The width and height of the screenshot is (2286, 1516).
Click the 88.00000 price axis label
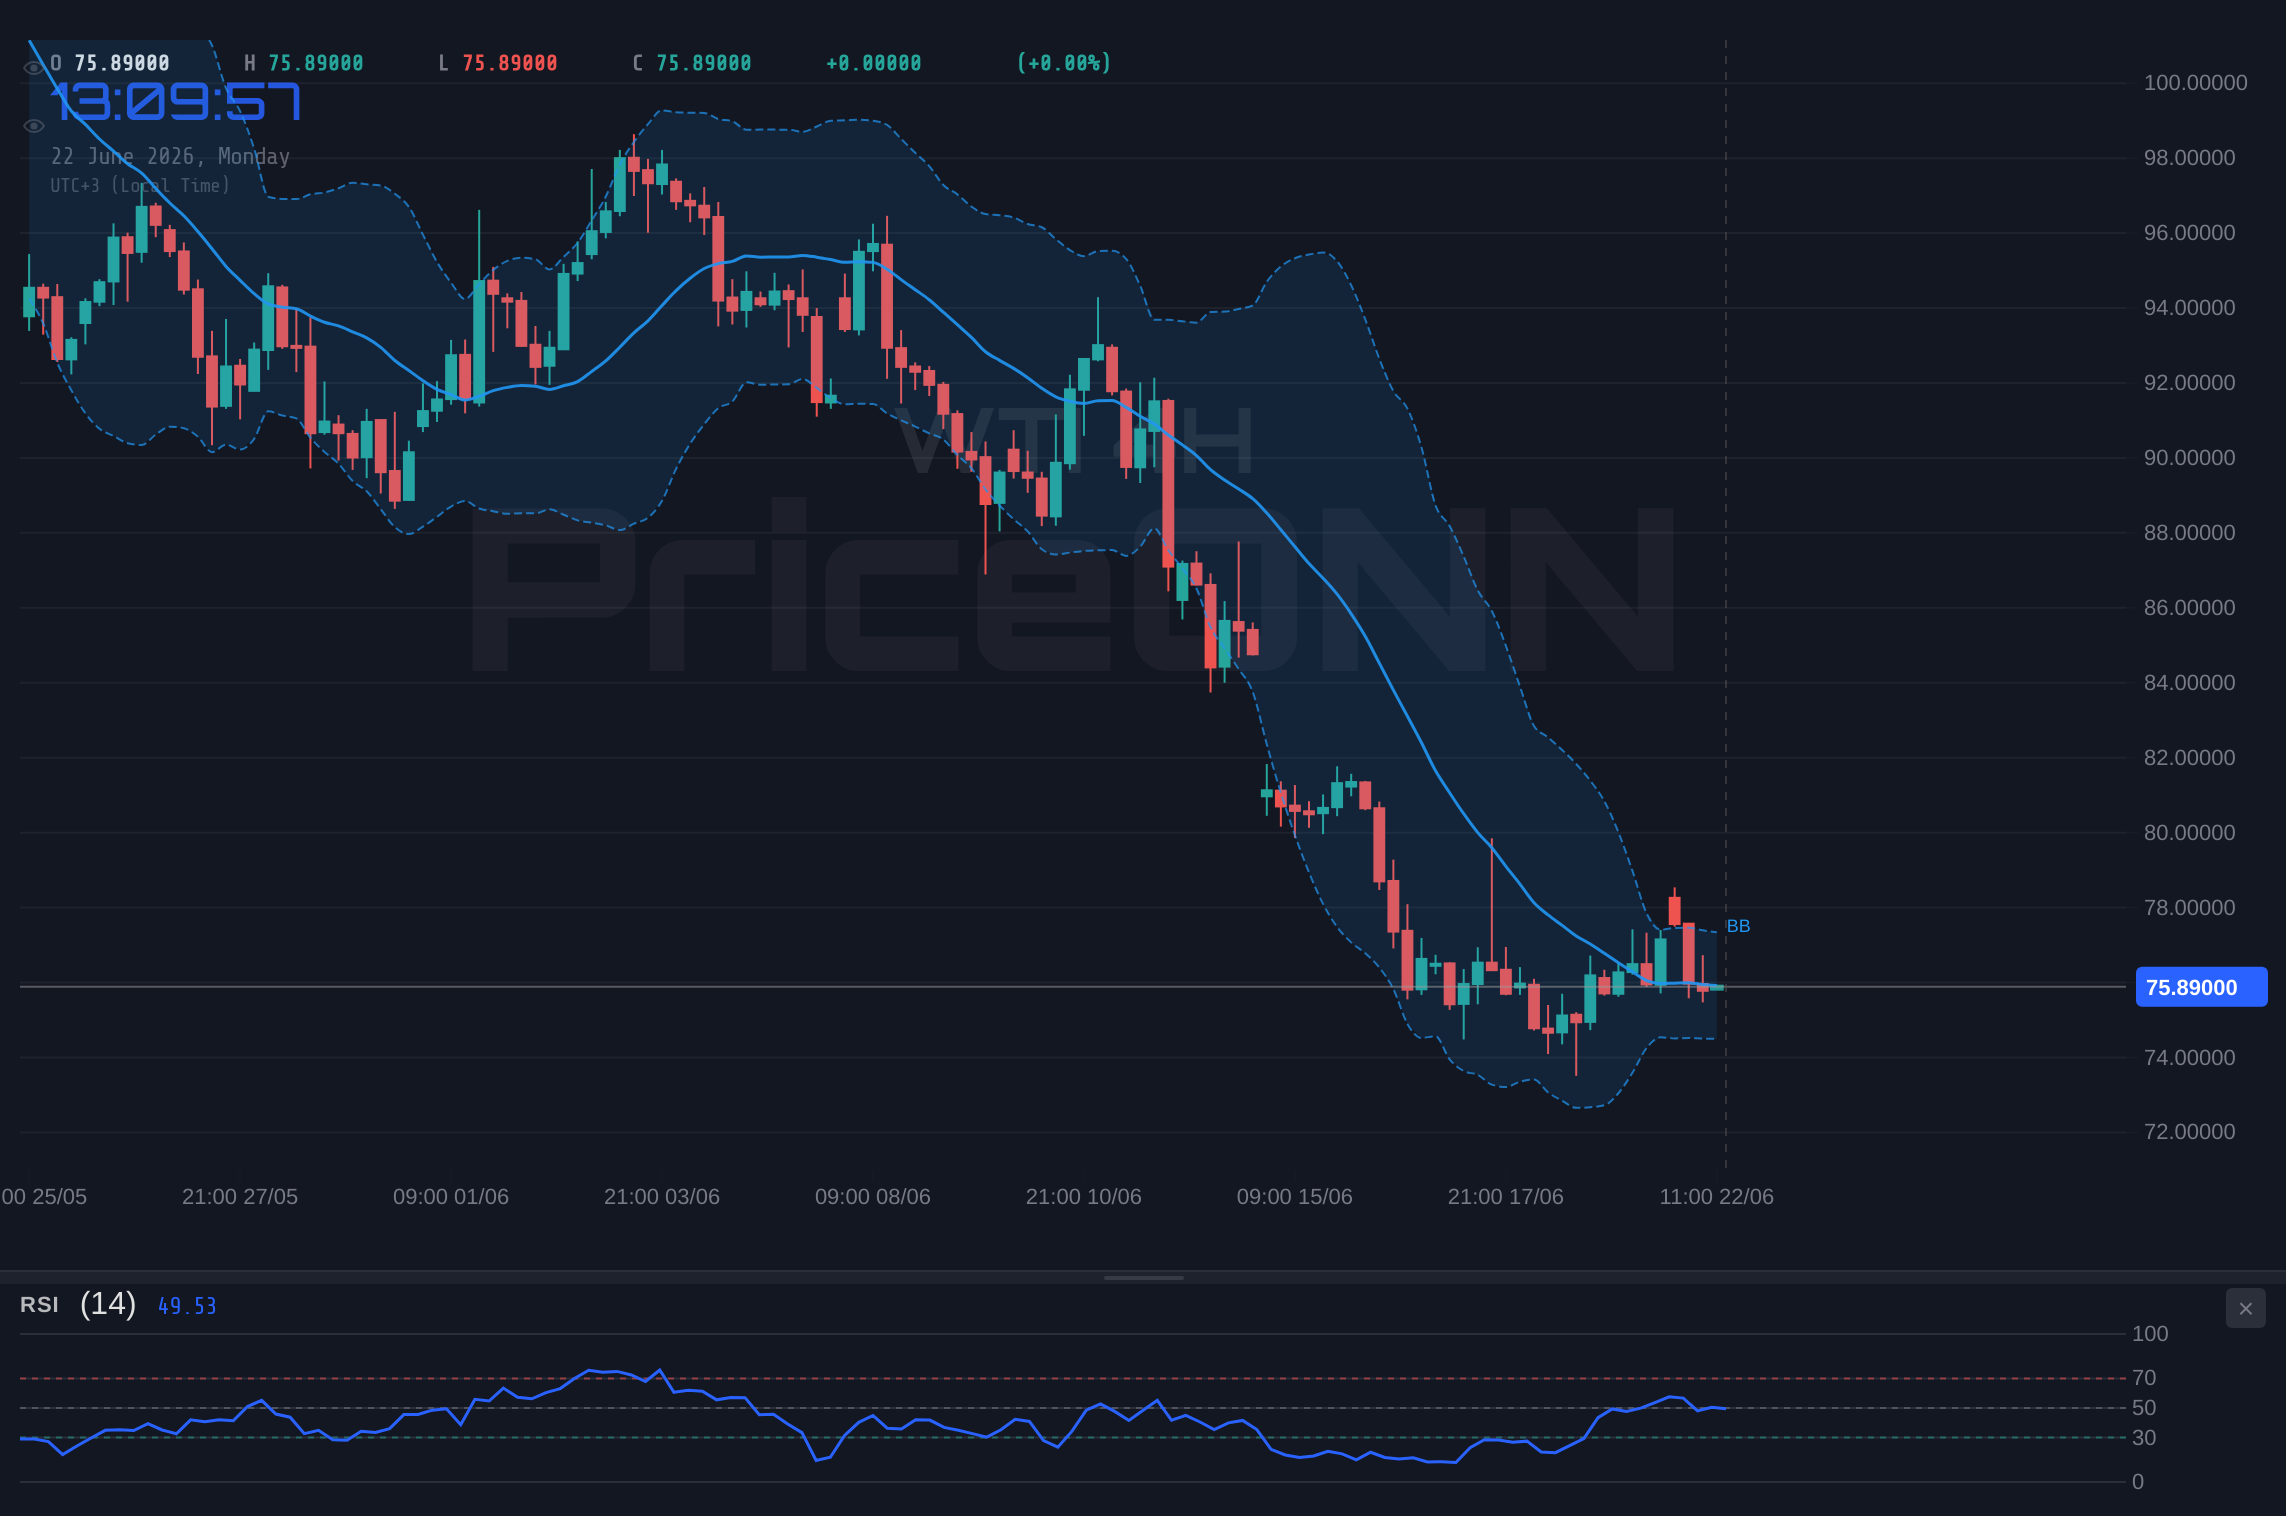2189,533
